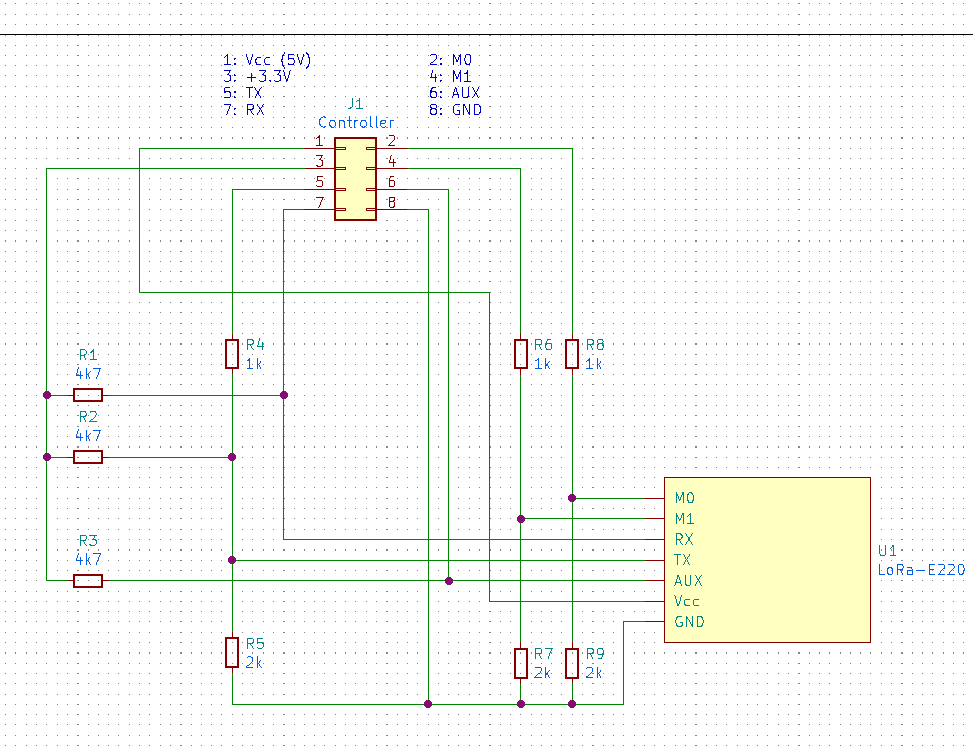Select resistor R5 symbol
Image resolution: width=973 pixels, height=747 pixels.
(232, 652)
